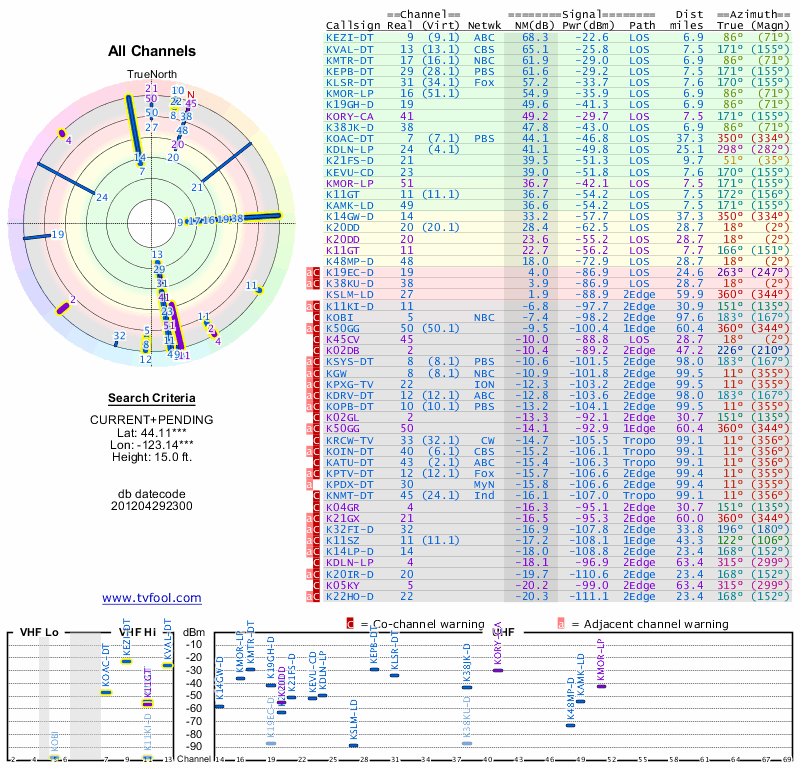Select the KEZI-DT callsign in the table

tap(349, 38)
